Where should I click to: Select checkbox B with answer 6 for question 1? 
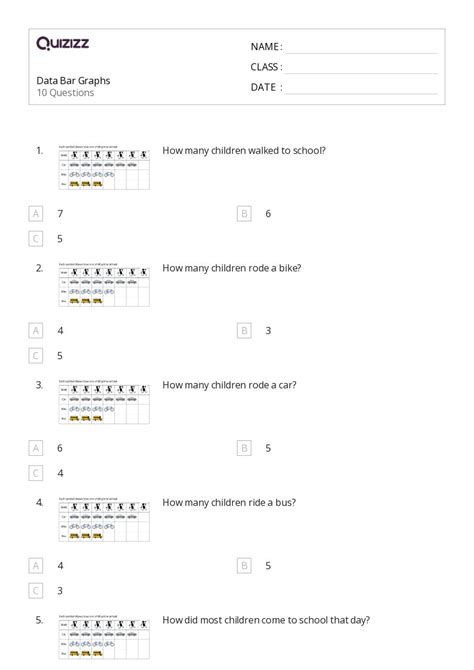pos(244,214)
